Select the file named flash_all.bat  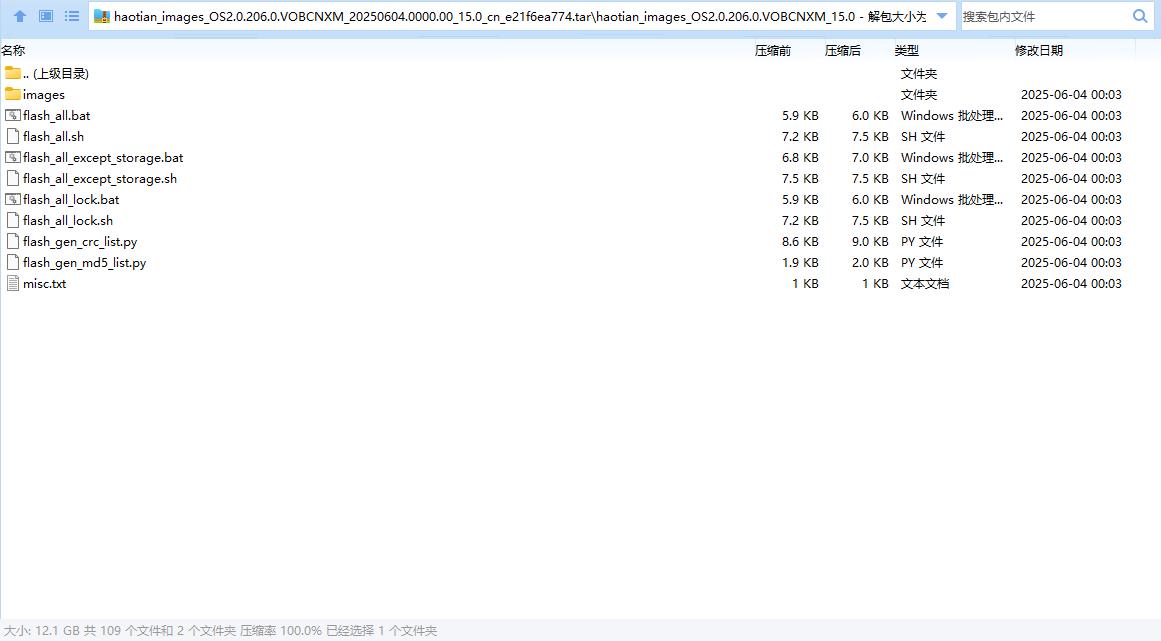pyautogui.click(x=56, y=115)
